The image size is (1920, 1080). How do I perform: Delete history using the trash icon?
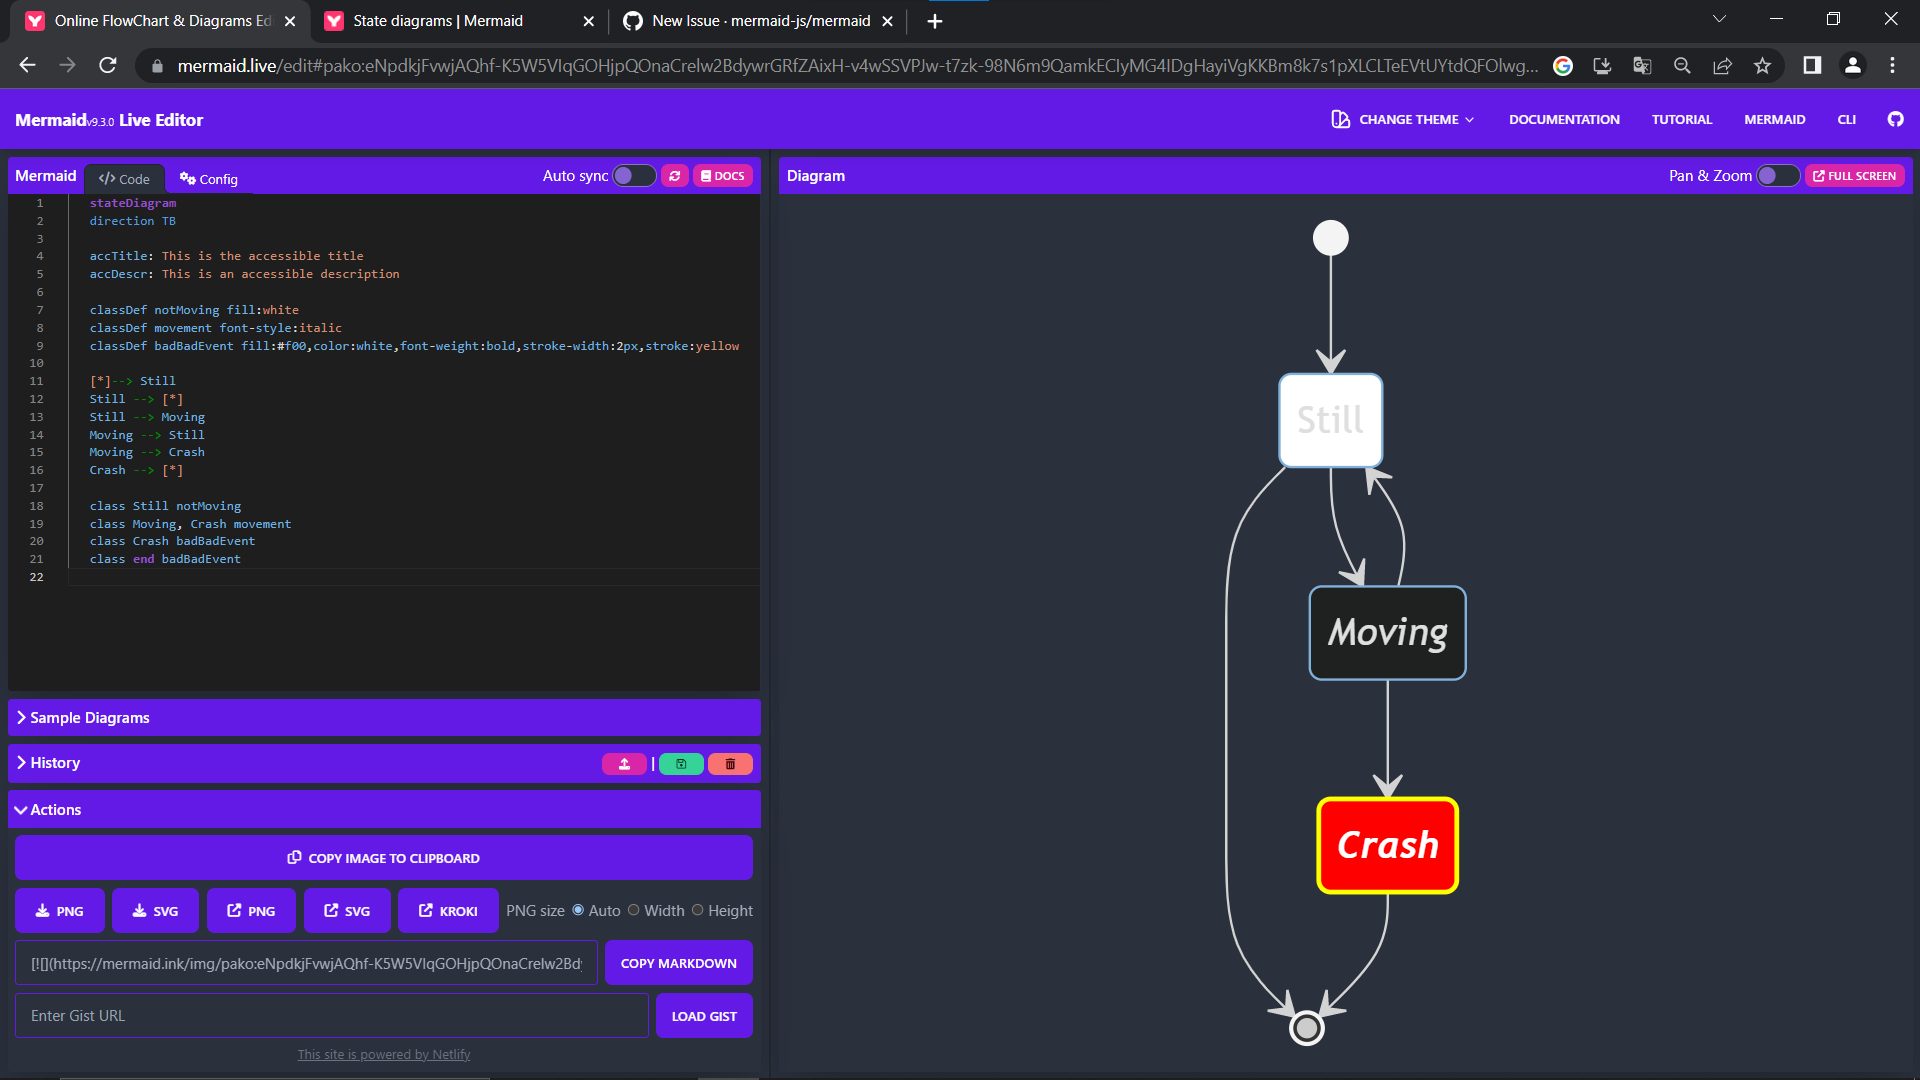[x=731, y=763]
